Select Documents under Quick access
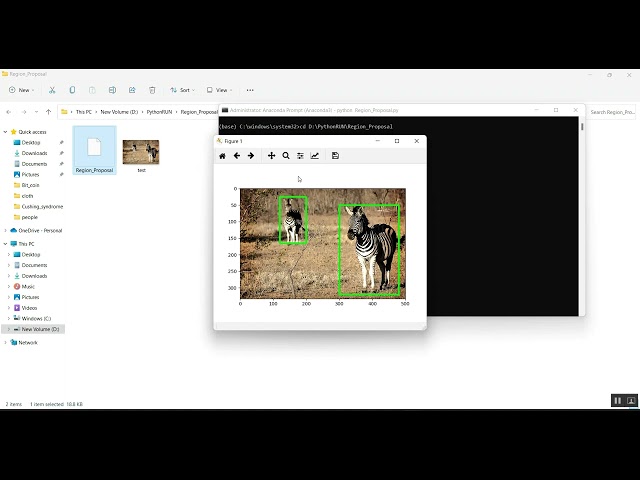Image resolution: width=640 pixels, height=480 pixels. [x=34, y=164]
